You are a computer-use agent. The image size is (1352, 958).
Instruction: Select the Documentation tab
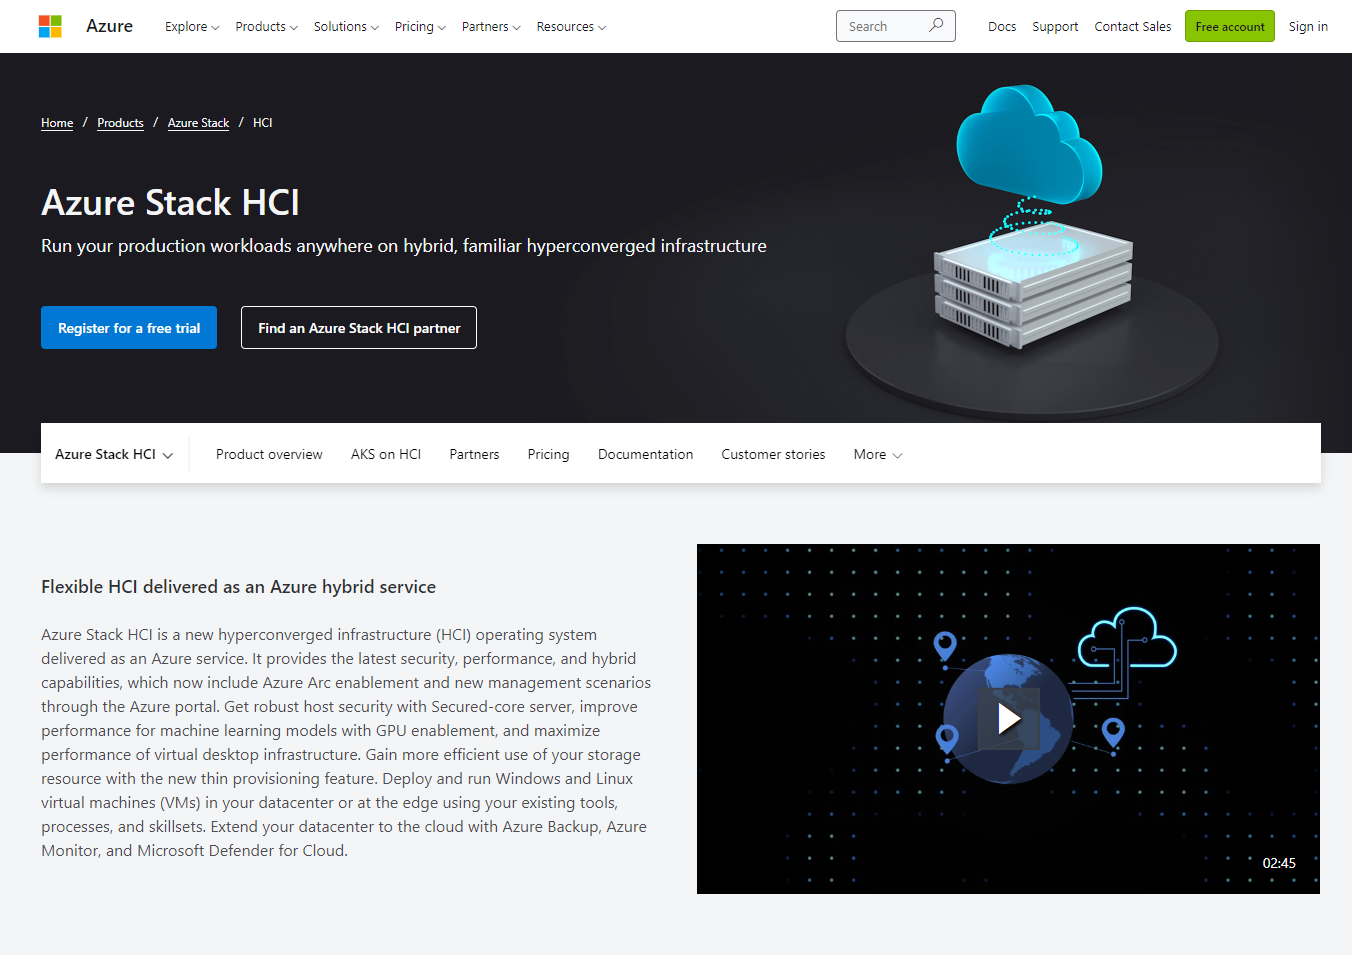[645, 454]
